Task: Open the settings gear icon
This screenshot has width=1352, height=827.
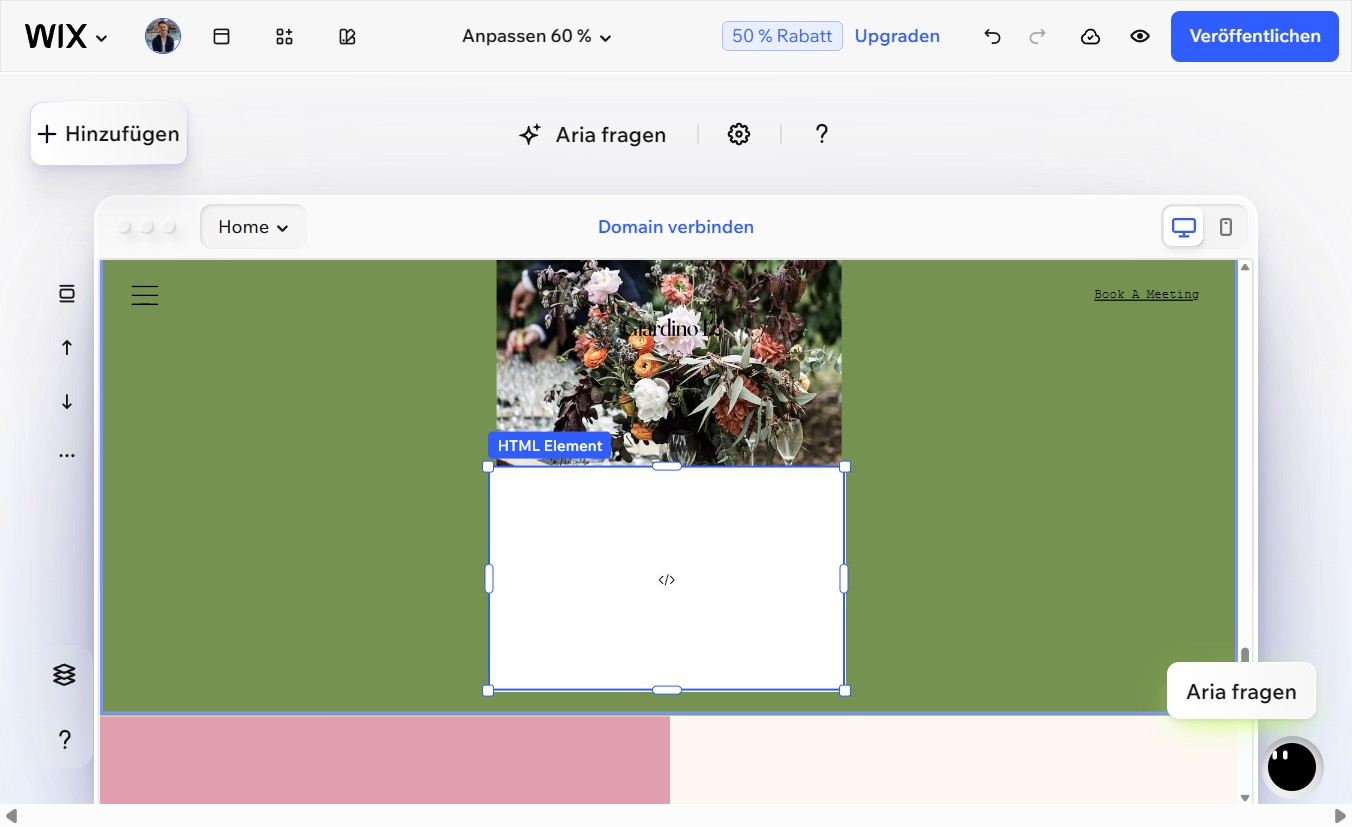Action: (x=739, y=134)
